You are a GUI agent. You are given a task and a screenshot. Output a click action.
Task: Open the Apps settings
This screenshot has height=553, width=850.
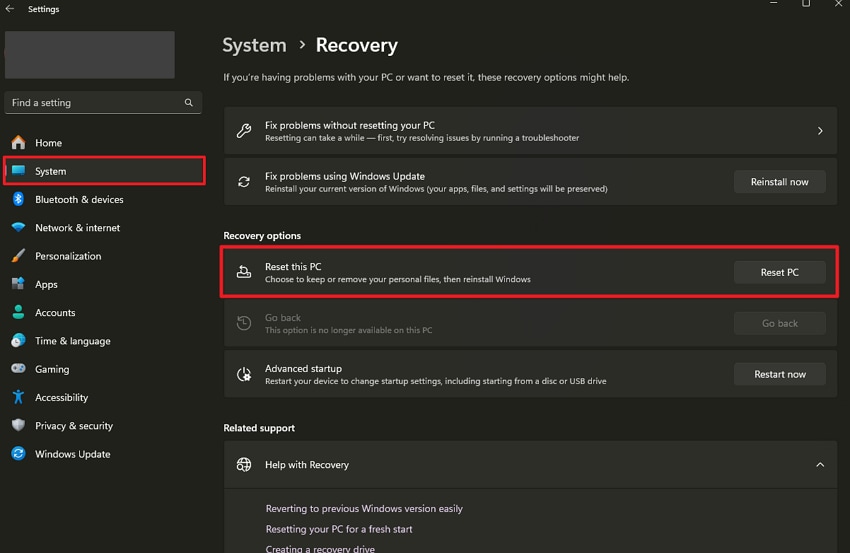click(104, 284)
